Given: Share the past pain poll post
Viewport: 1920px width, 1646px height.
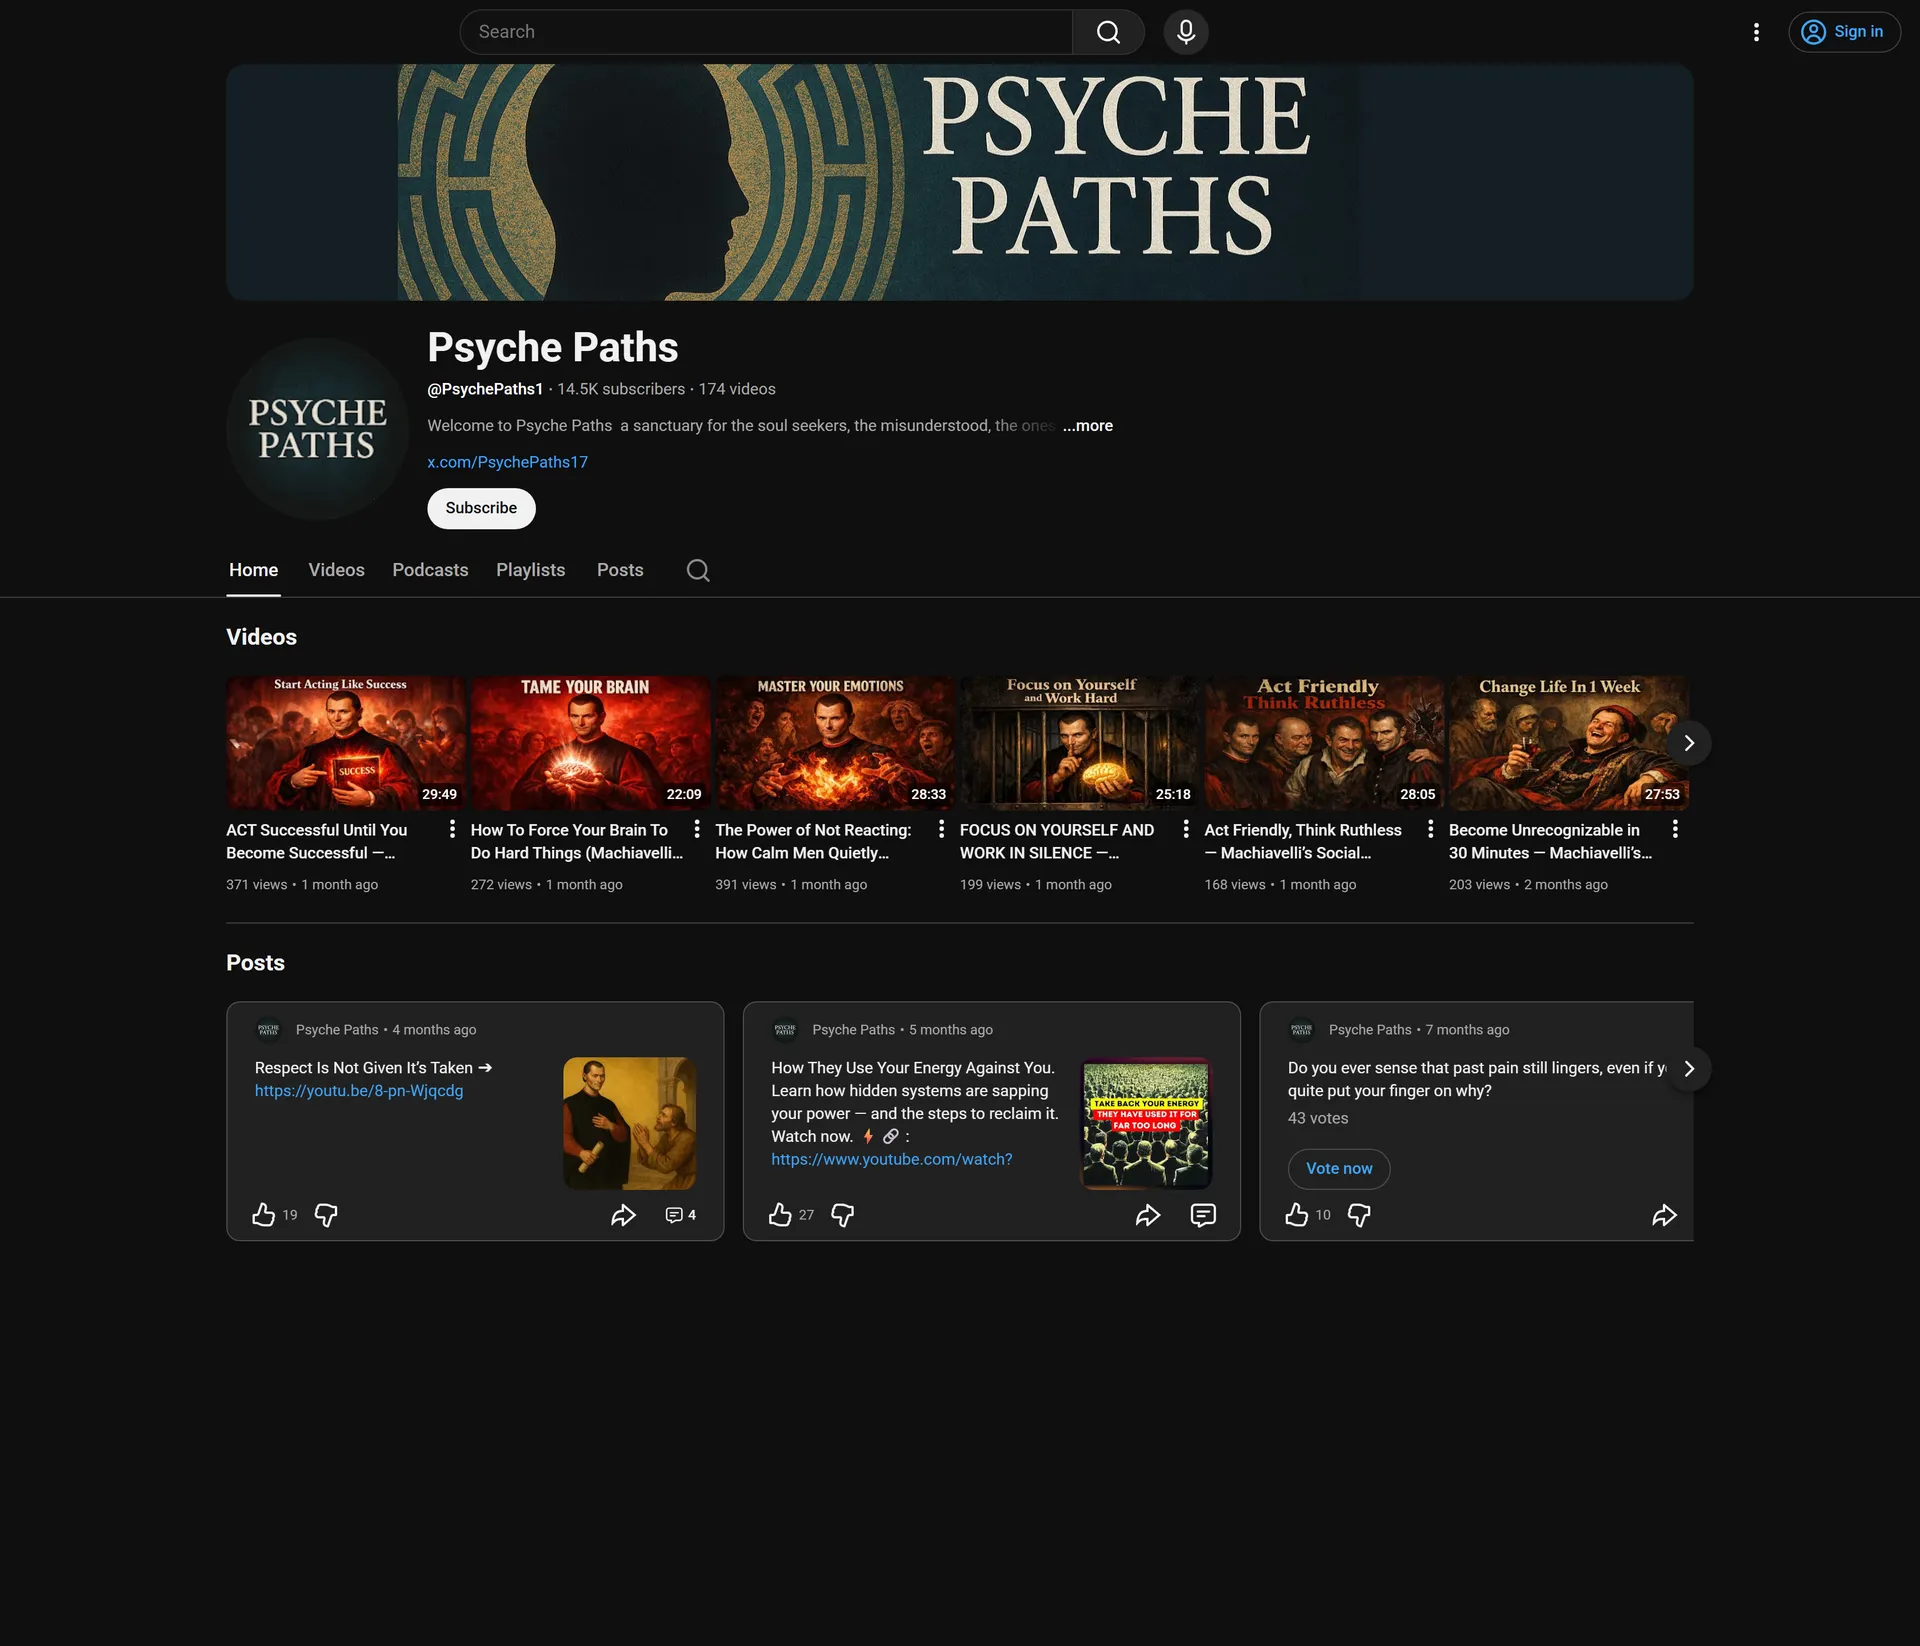Looking at the screenshot, I should coord(1664,1215).
